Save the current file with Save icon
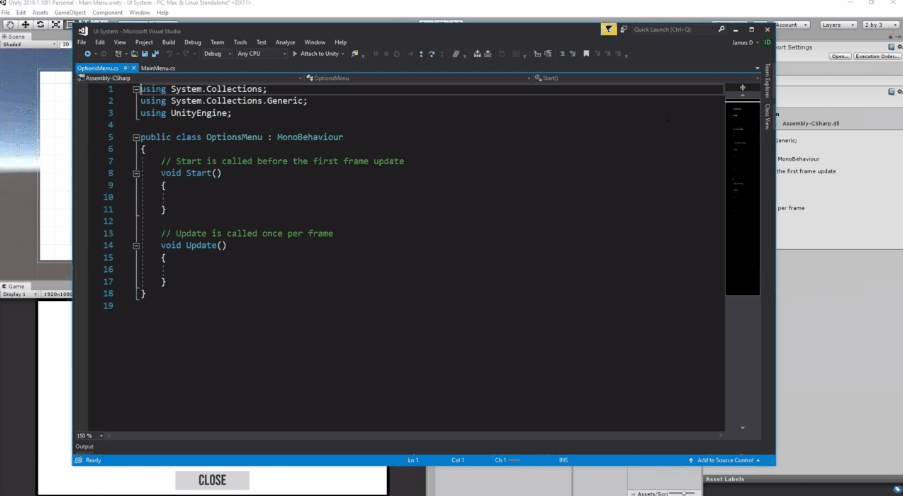Viewport: 903px width, 496px height. 145,54
